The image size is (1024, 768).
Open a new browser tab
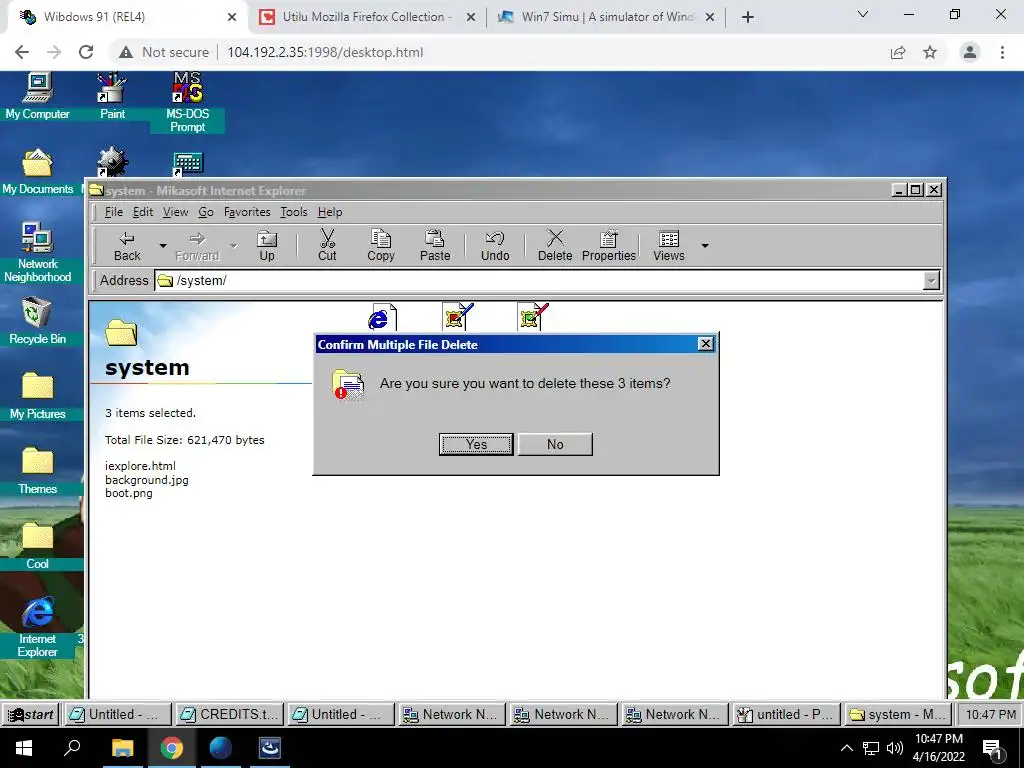coord(748,17)
